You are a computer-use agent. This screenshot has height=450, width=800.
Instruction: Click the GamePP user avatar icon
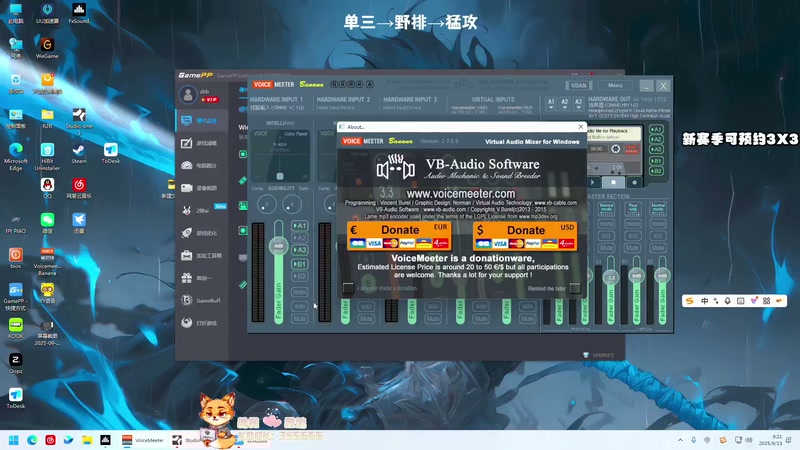point(188,94)
